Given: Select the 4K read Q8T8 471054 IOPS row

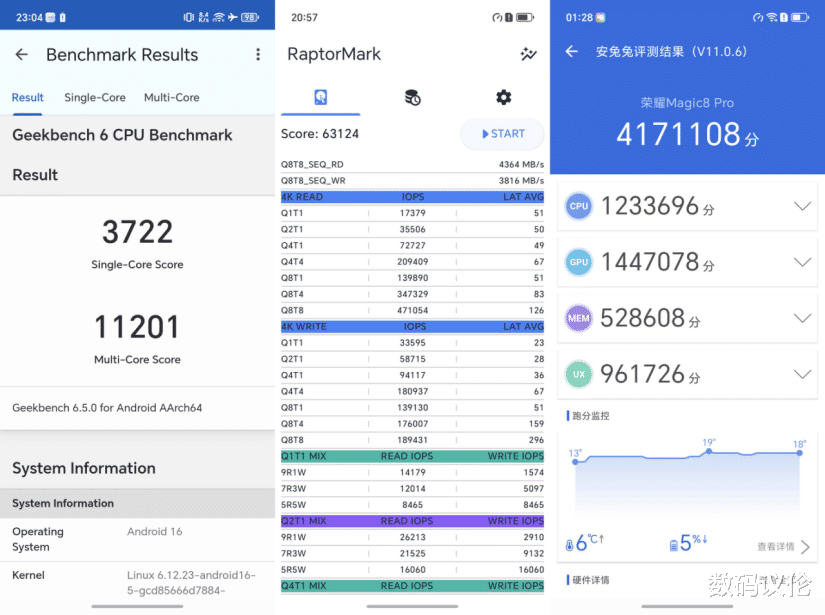Looking at the screenshot, I should [x=412, y=310].
